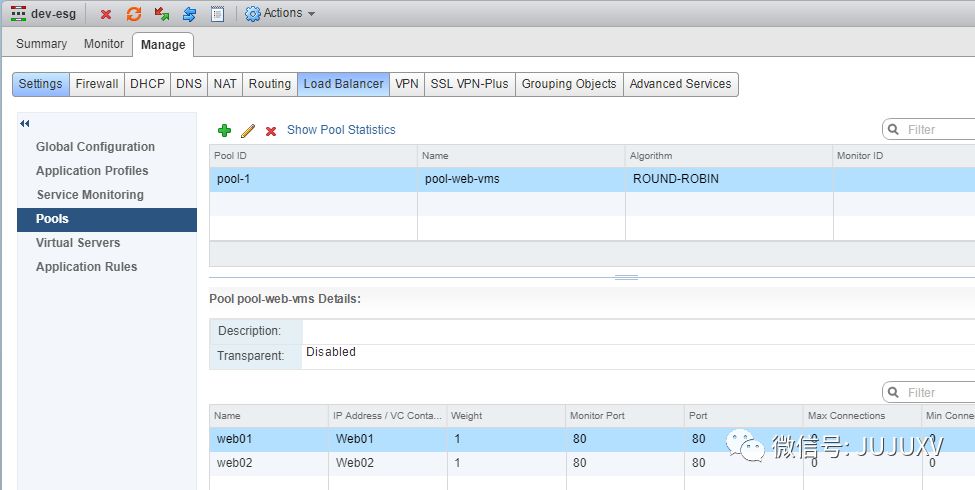The image size is (975, 490).
Task: Collapse the left navigation panel with double-arrow
Action: (x=25, y=123)
